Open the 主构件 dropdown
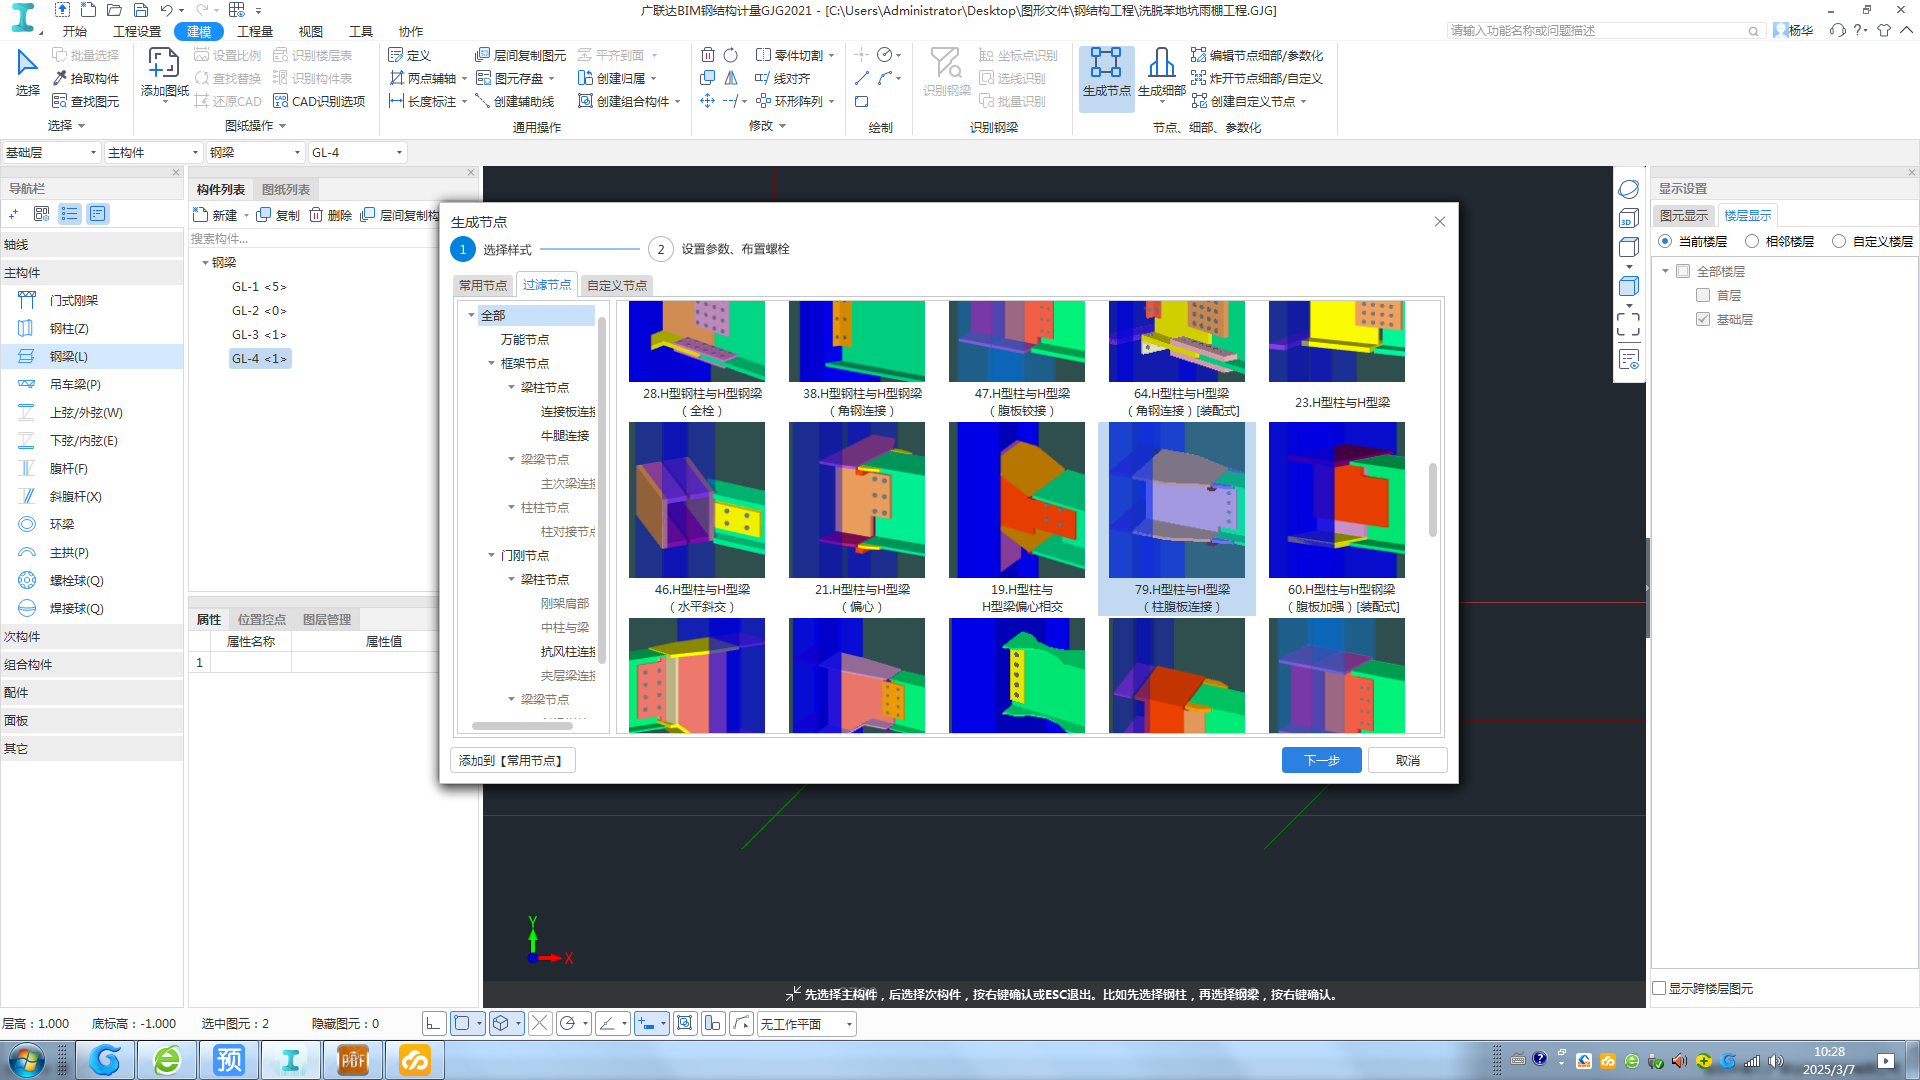This screenshot has width=1920, height=1080. point(154,152)
